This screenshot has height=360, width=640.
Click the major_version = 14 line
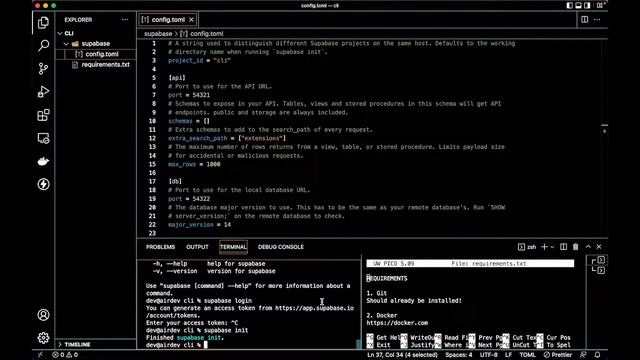(199, 224)
